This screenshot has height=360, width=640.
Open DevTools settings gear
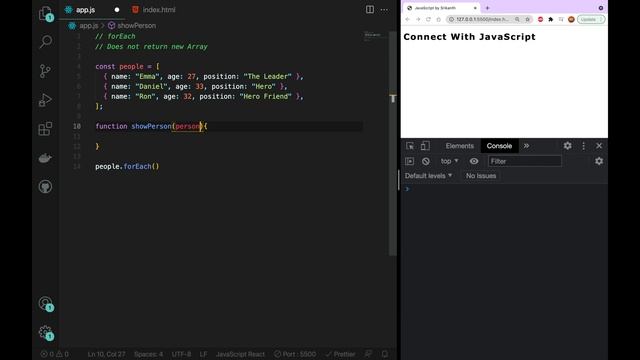pyautogui.click(x=567, y=146)
